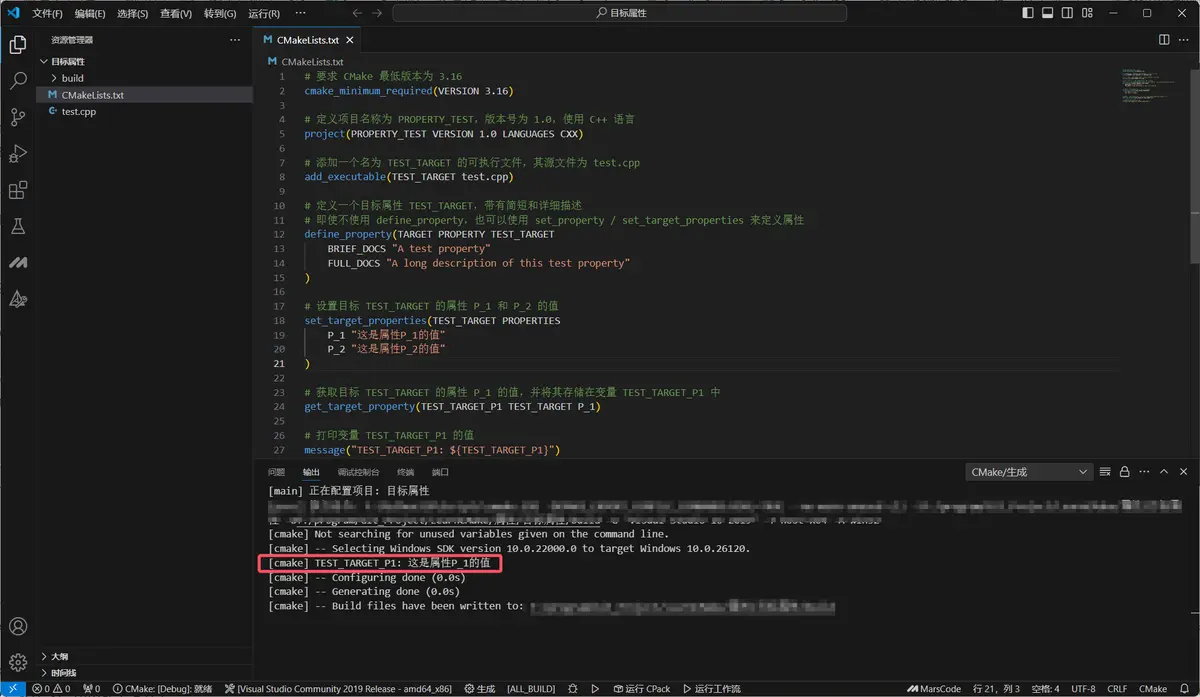
Task: Change build variant CMake: [Debug] in status bar
Action: tap(163, 689)
